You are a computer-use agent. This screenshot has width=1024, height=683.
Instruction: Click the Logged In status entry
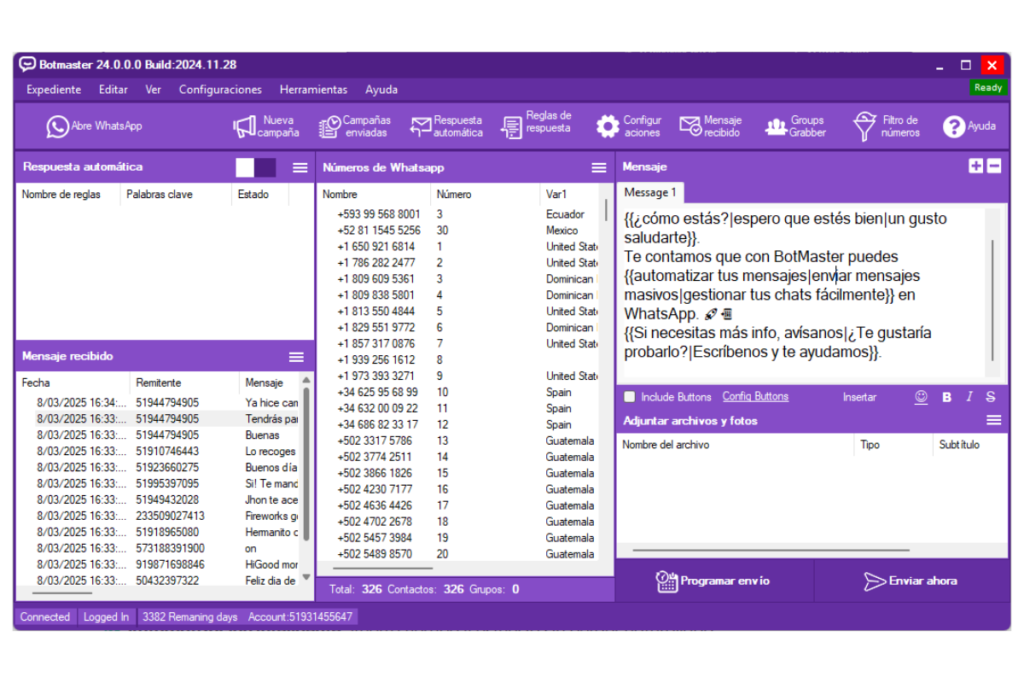tap(106, 616)
